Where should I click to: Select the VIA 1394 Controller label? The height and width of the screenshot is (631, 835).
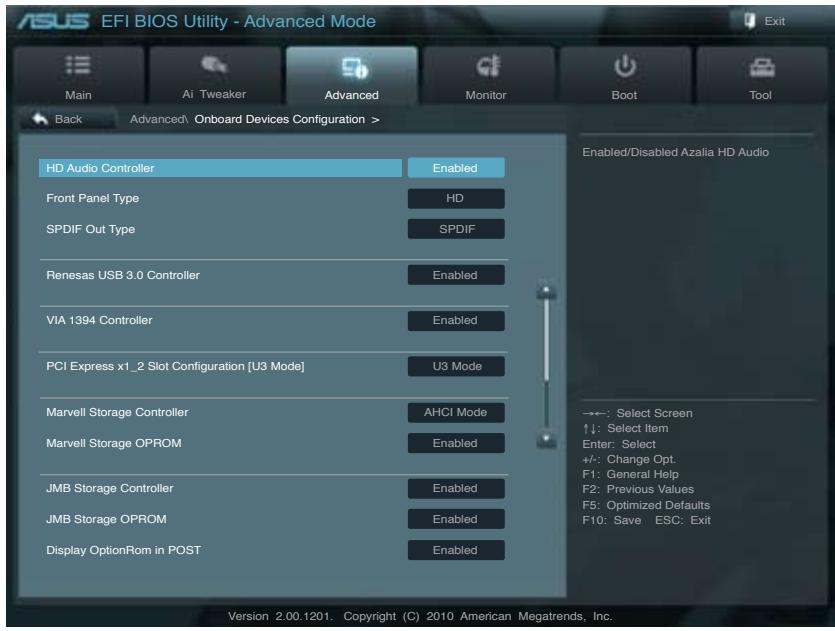coord(99,320)
